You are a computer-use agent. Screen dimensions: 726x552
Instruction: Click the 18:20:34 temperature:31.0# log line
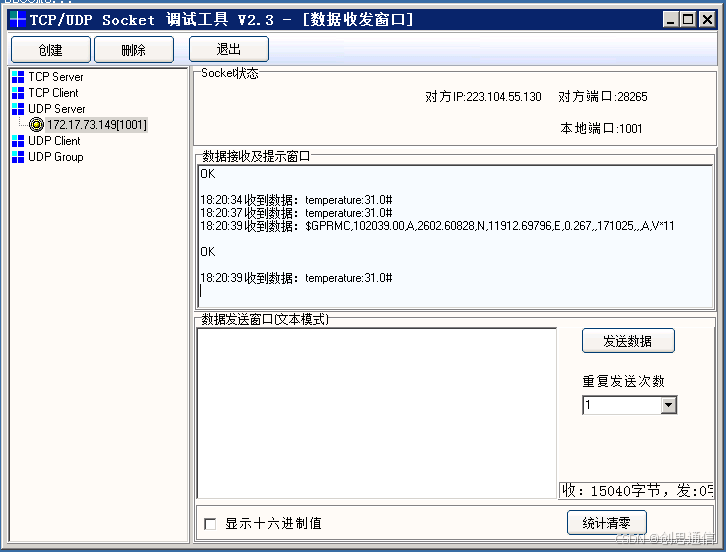pyautogui.click(x=296, y=200)
